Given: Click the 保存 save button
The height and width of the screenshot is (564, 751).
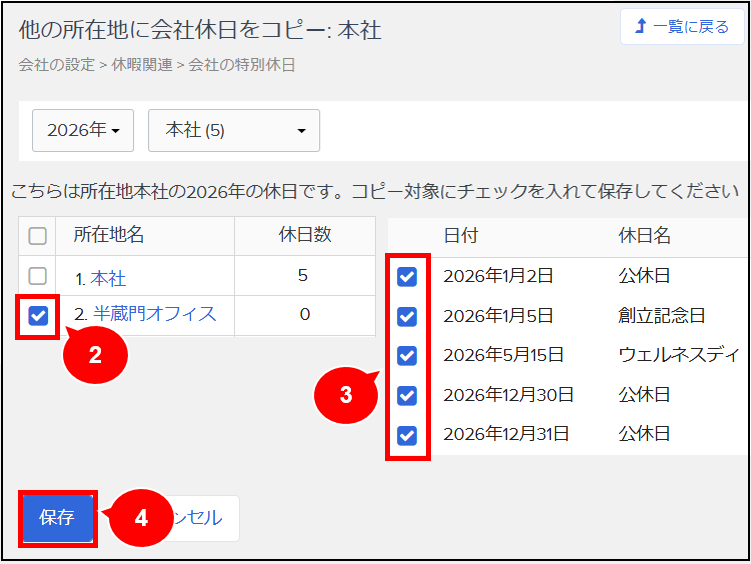Looking at the screenshot, I should (x=57, y=517).
